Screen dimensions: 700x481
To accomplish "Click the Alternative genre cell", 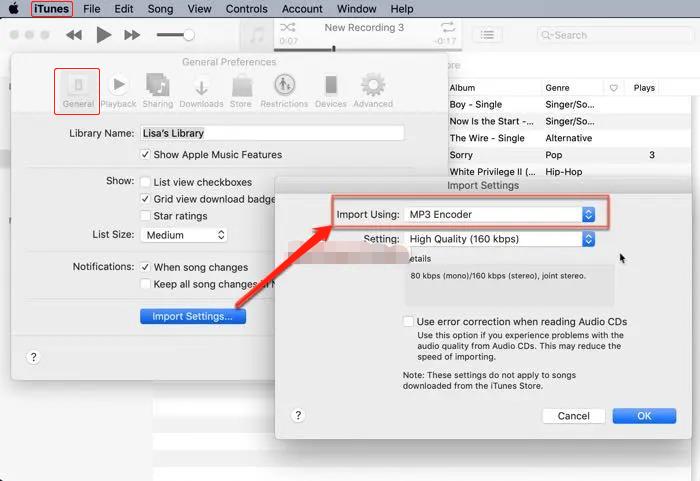I will 569,138.
